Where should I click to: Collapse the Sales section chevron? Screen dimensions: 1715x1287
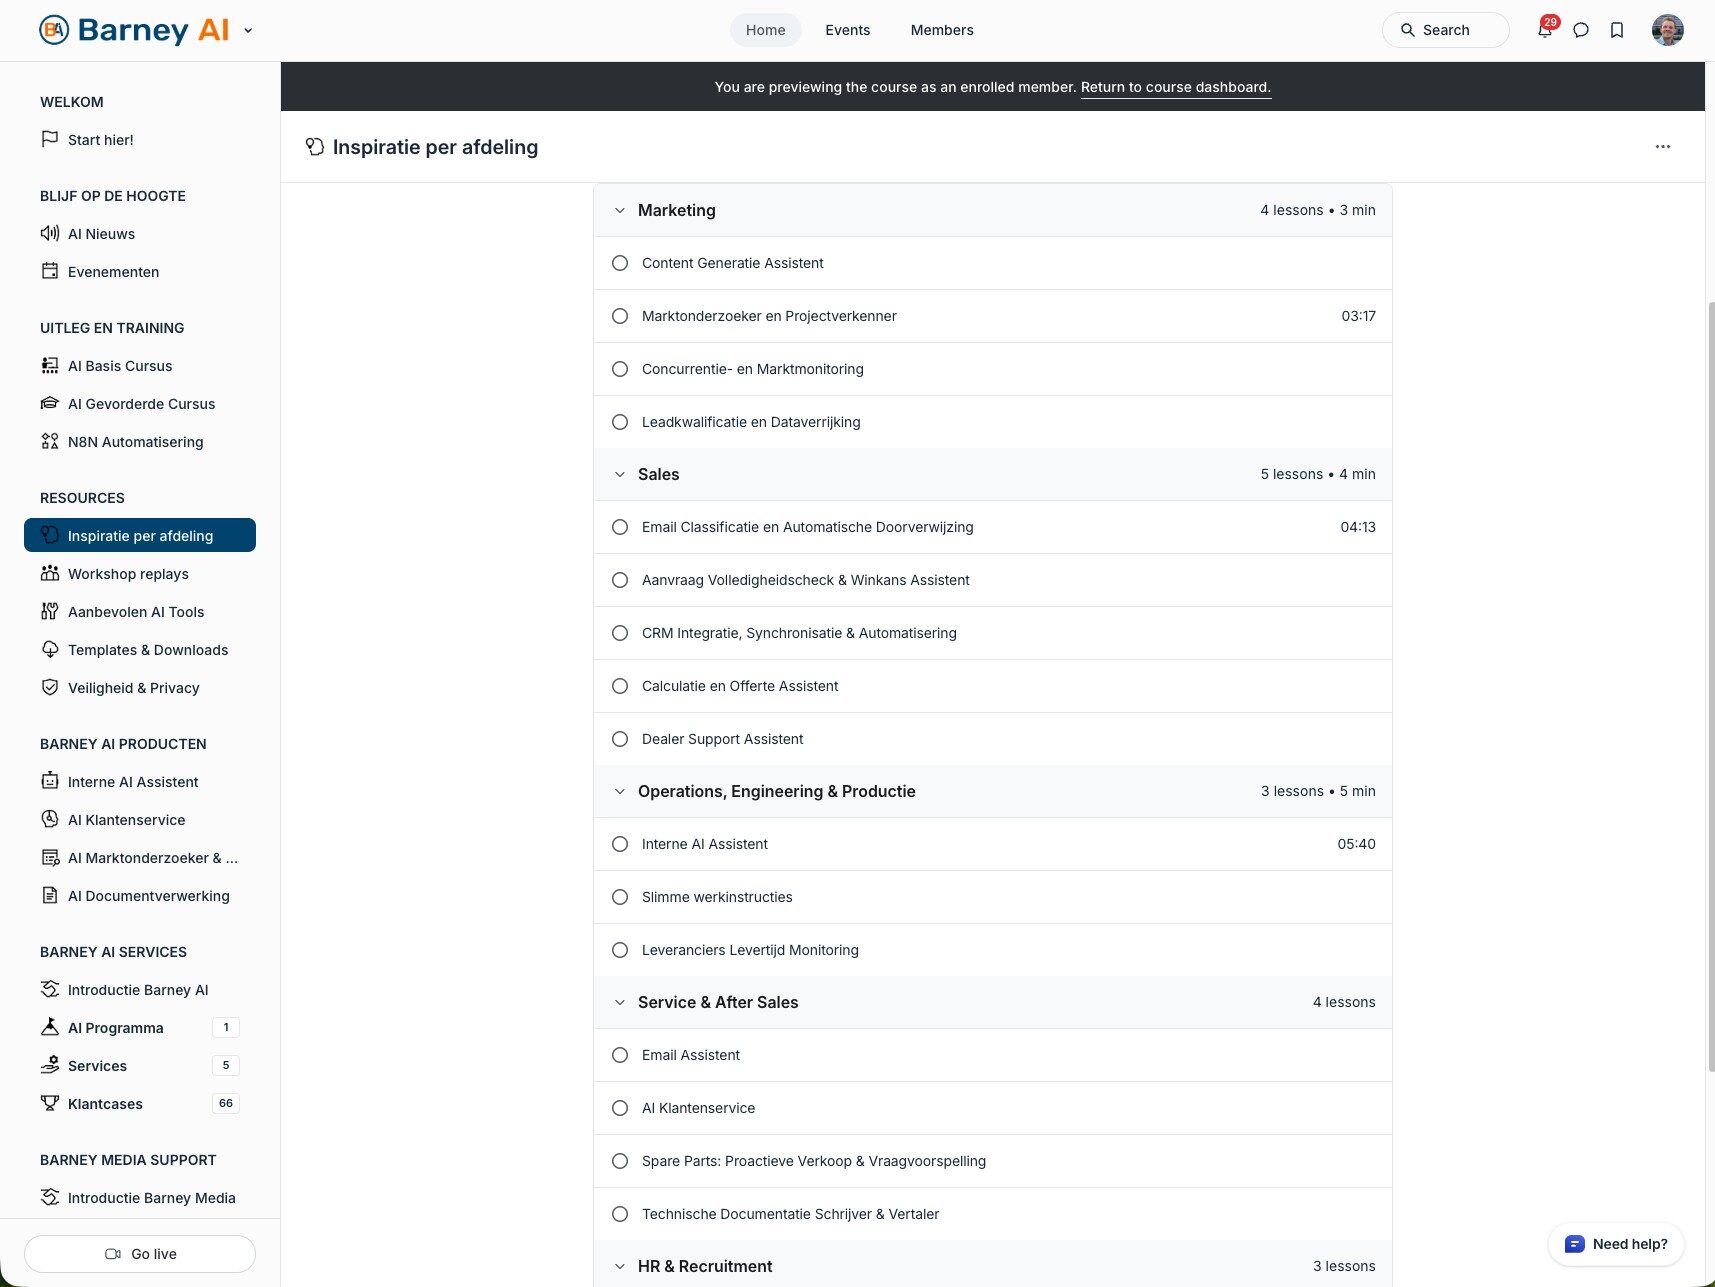pos(620,475)
